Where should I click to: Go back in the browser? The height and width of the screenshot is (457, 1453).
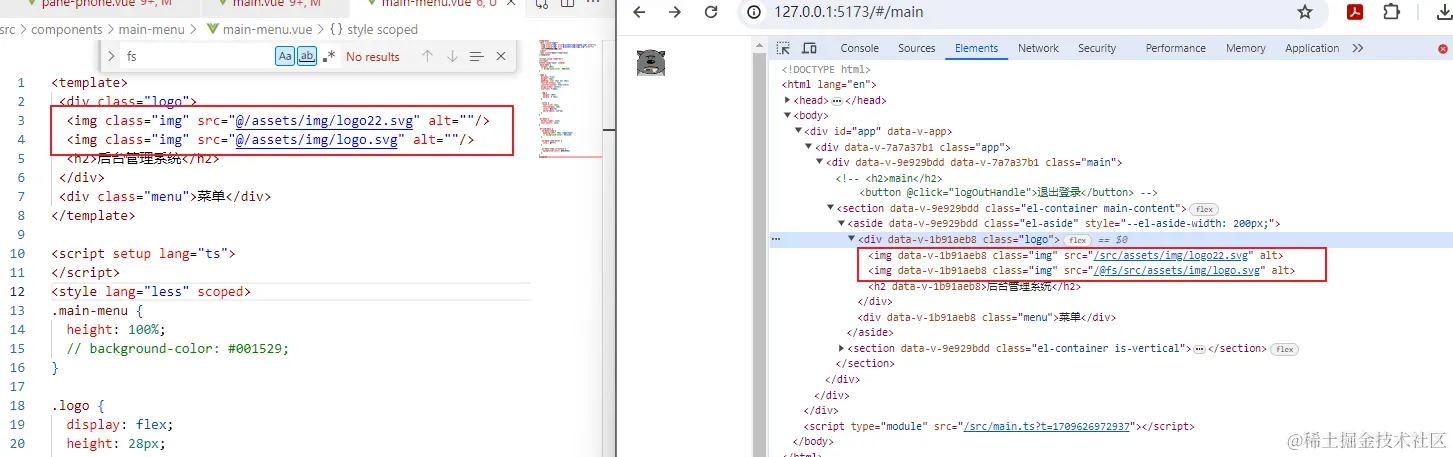(640, 12)
